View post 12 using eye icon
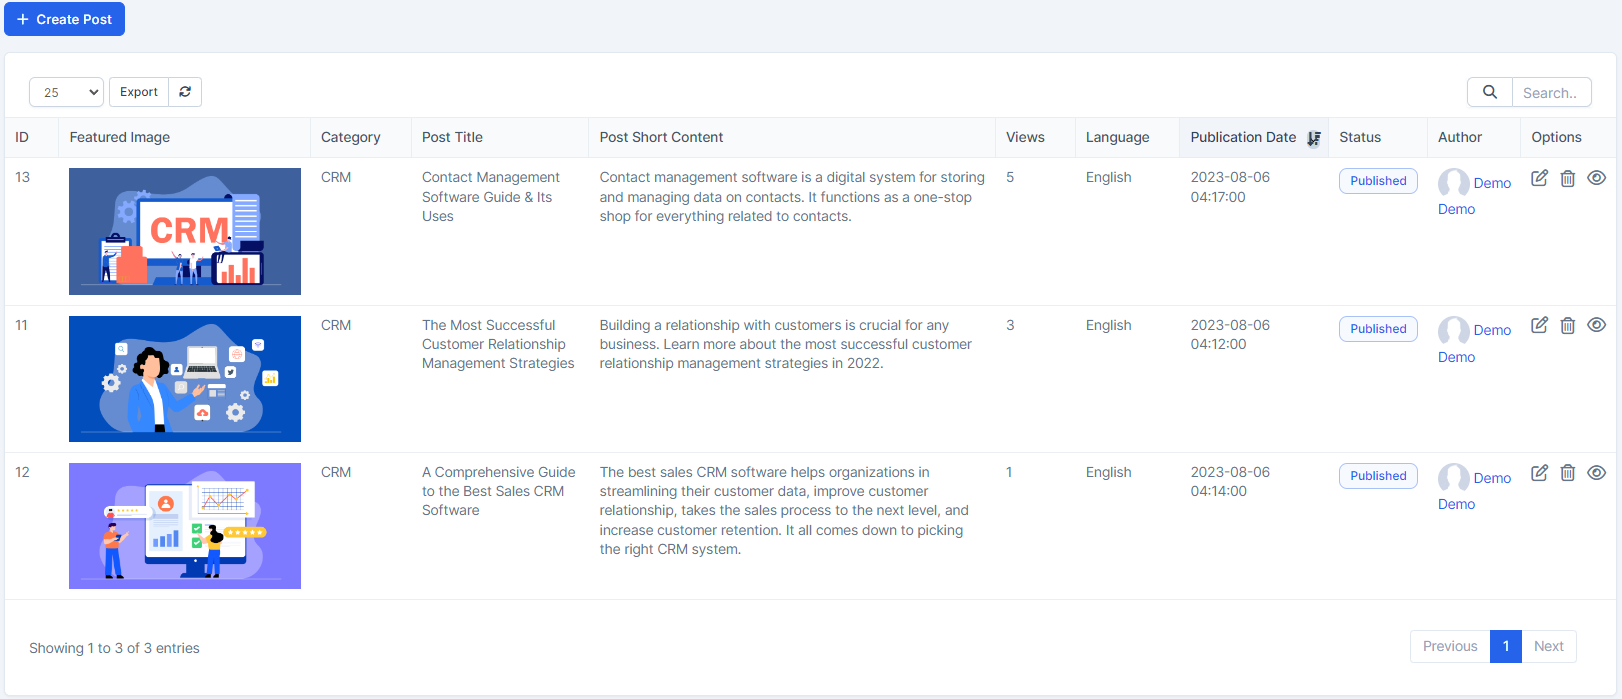Viewport: 1622px width, 699px height. [x=1596, y=472]
